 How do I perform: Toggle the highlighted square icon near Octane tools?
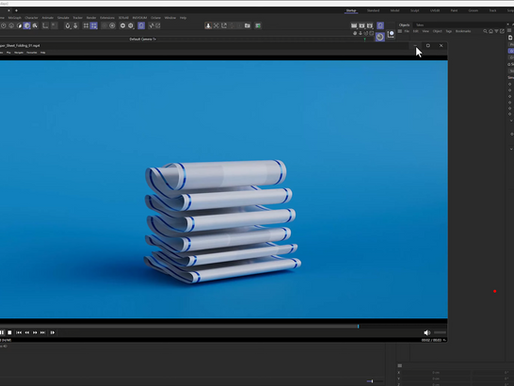[141, 26]
